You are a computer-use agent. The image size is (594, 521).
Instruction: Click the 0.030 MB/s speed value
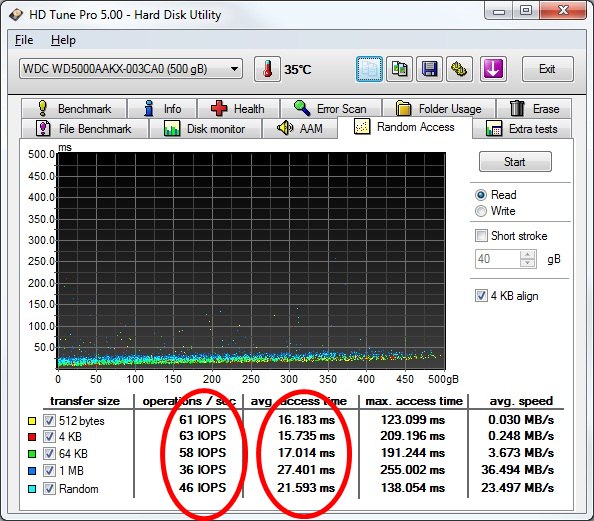(521, 420)
